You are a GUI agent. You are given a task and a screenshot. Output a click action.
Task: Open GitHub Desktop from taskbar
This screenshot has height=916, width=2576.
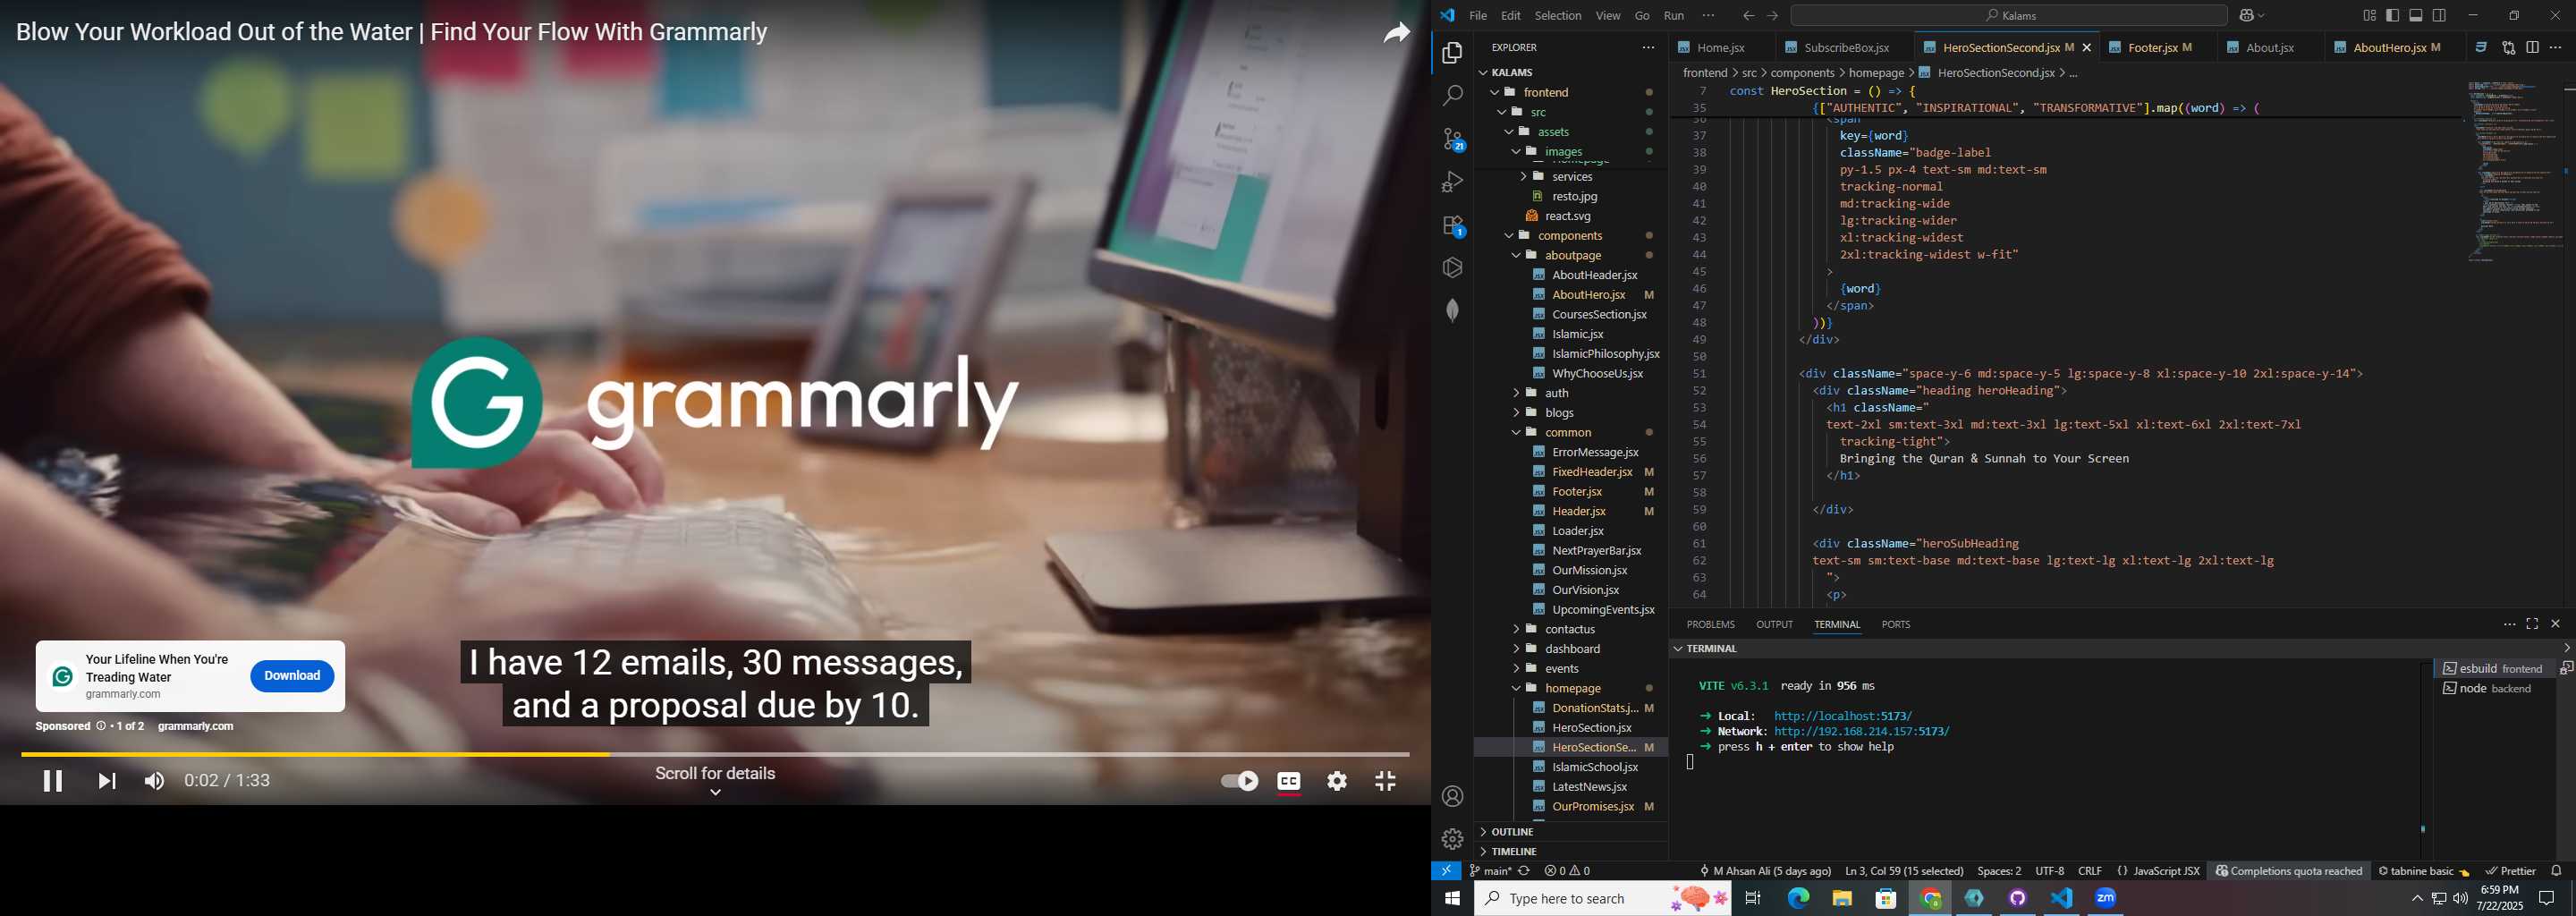pos(2017,898)
